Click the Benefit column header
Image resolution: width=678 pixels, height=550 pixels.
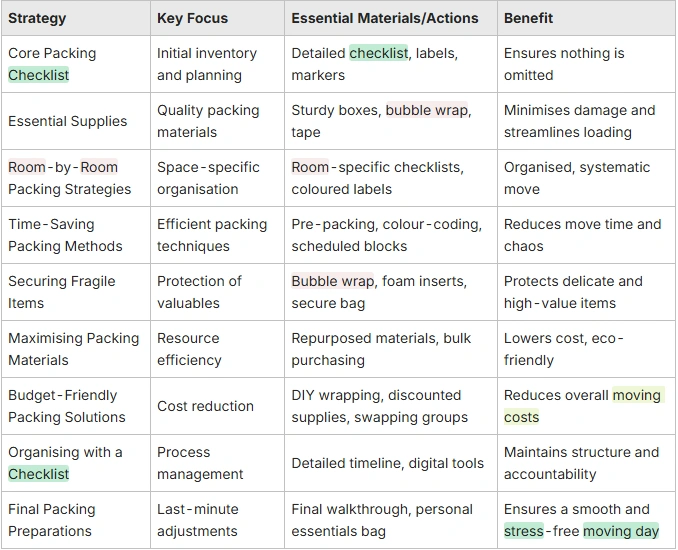pyautogui.click(x=528, y=18)
